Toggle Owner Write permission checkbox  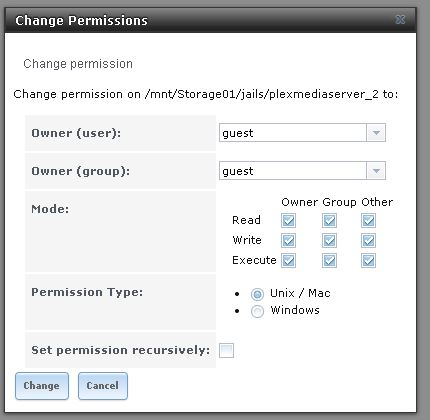288,240
